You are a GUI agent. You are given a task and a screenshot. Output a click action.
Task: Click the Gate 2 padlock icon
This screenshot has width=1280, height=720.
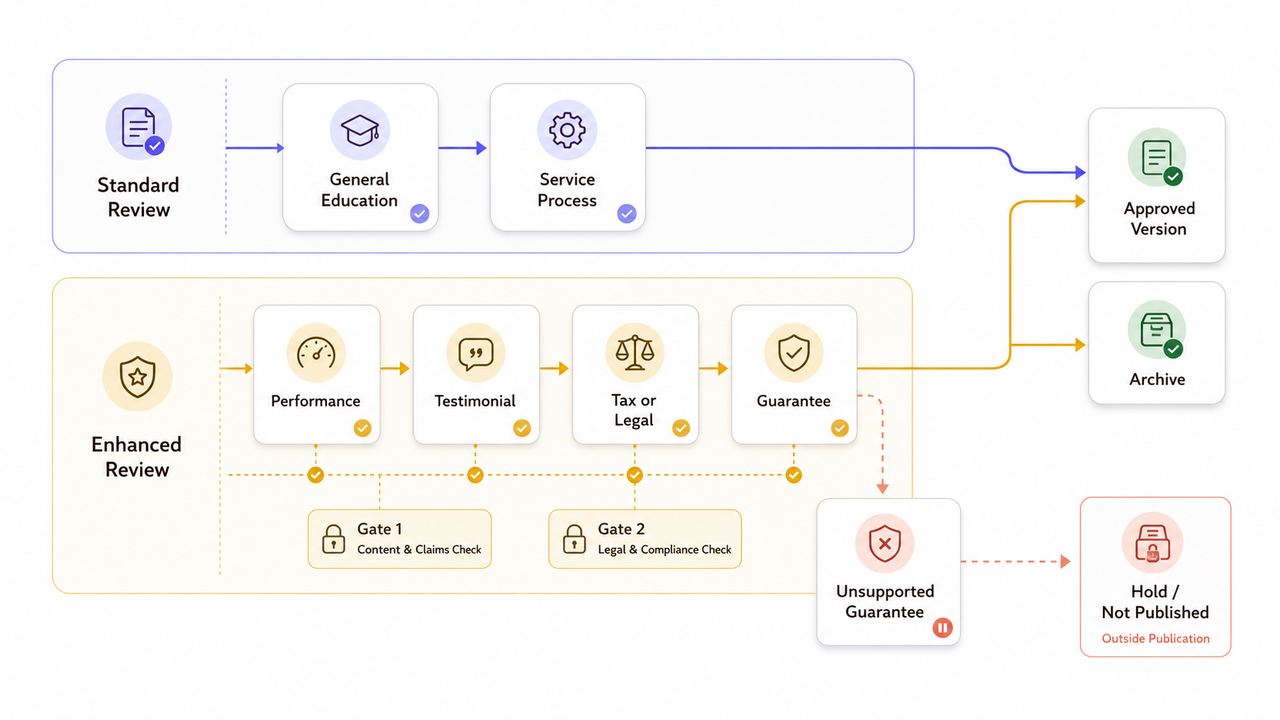[574, 539]
